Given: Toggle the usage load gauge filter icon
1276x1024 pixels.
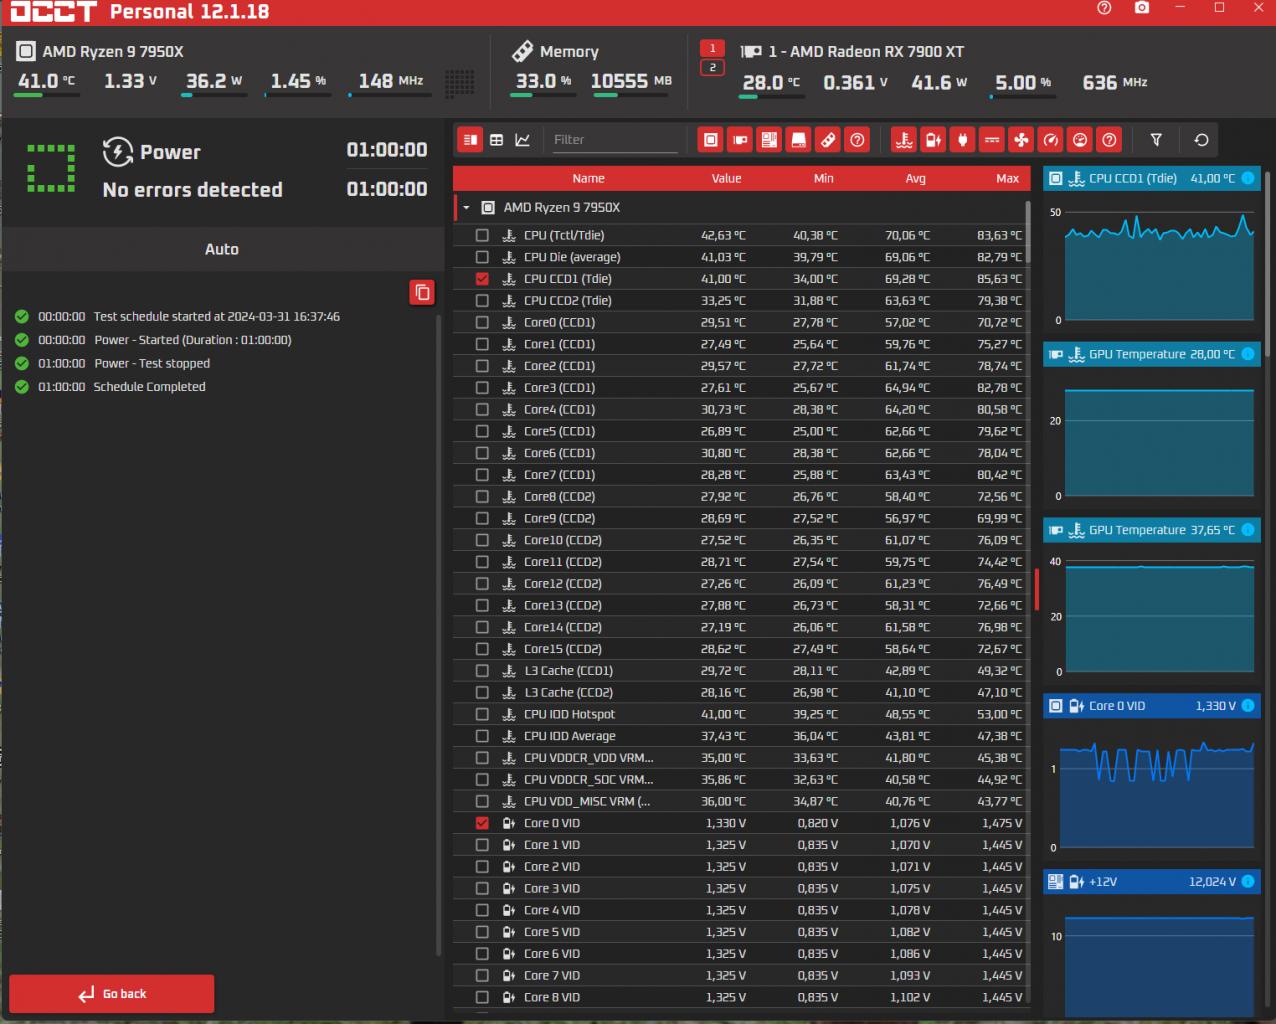Looking at the screenshot, I should (x=1079, y=140).
